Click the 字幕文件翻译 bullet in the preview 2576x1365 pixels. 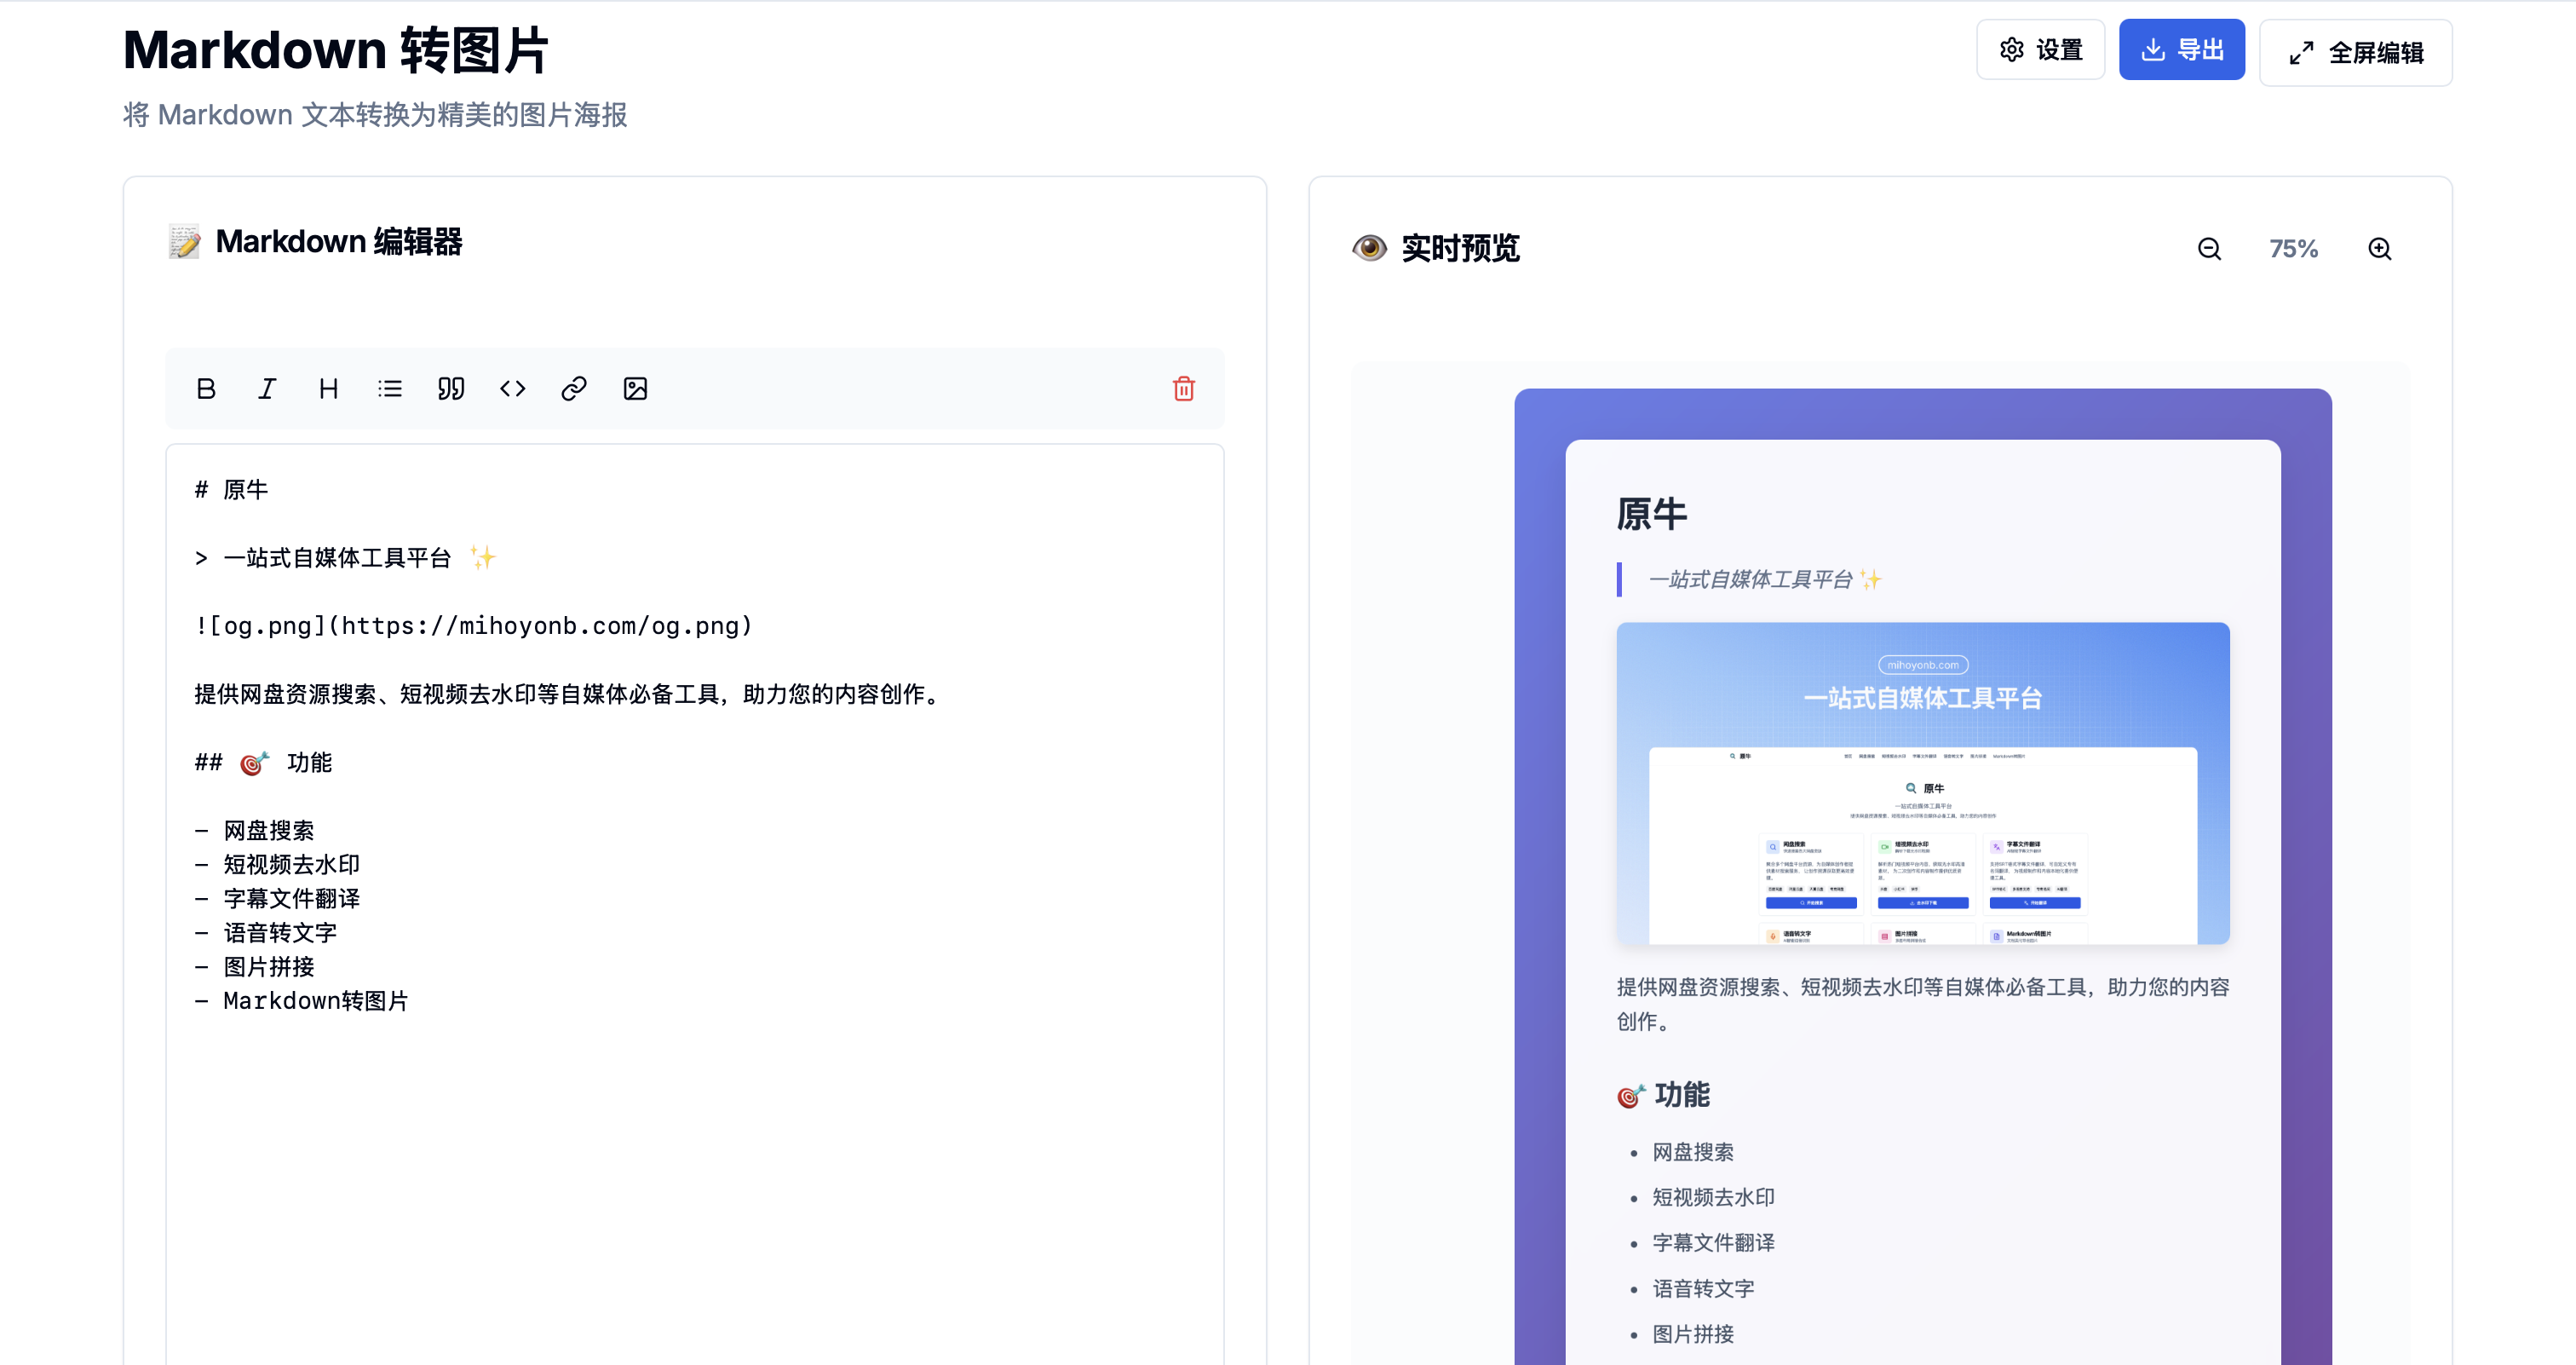1713,1243
